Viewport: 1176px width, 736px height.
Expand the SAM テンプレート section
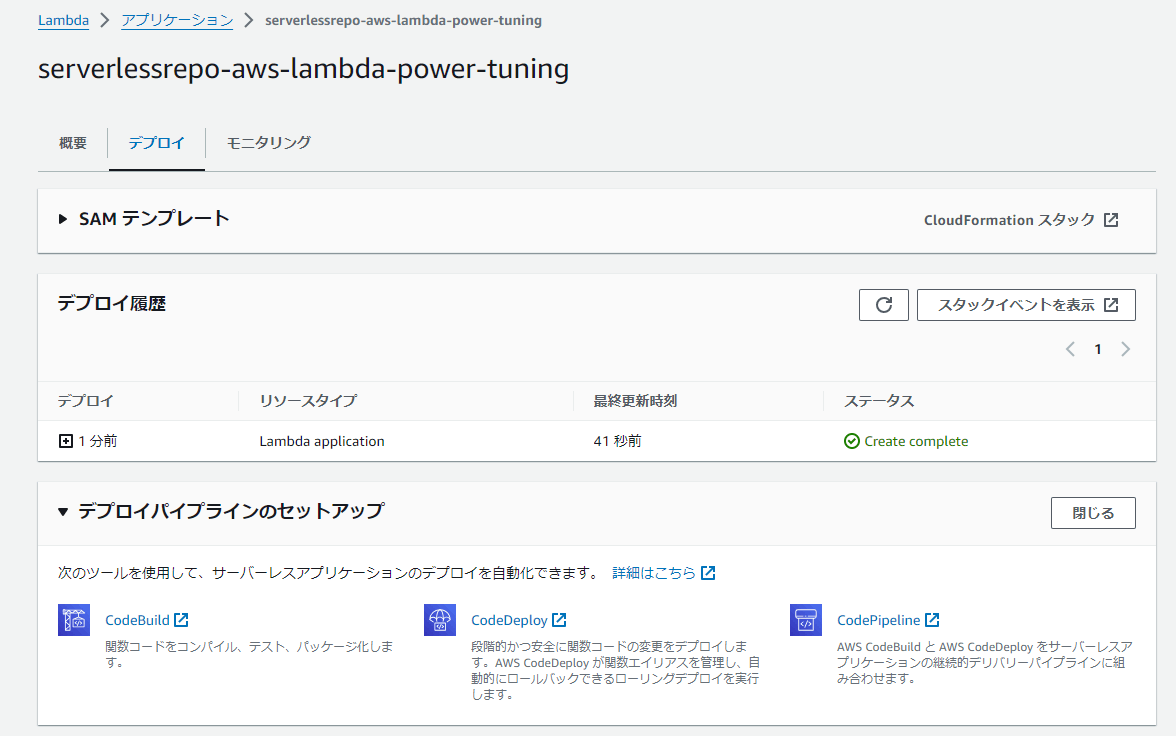click(x=63, y=219)
